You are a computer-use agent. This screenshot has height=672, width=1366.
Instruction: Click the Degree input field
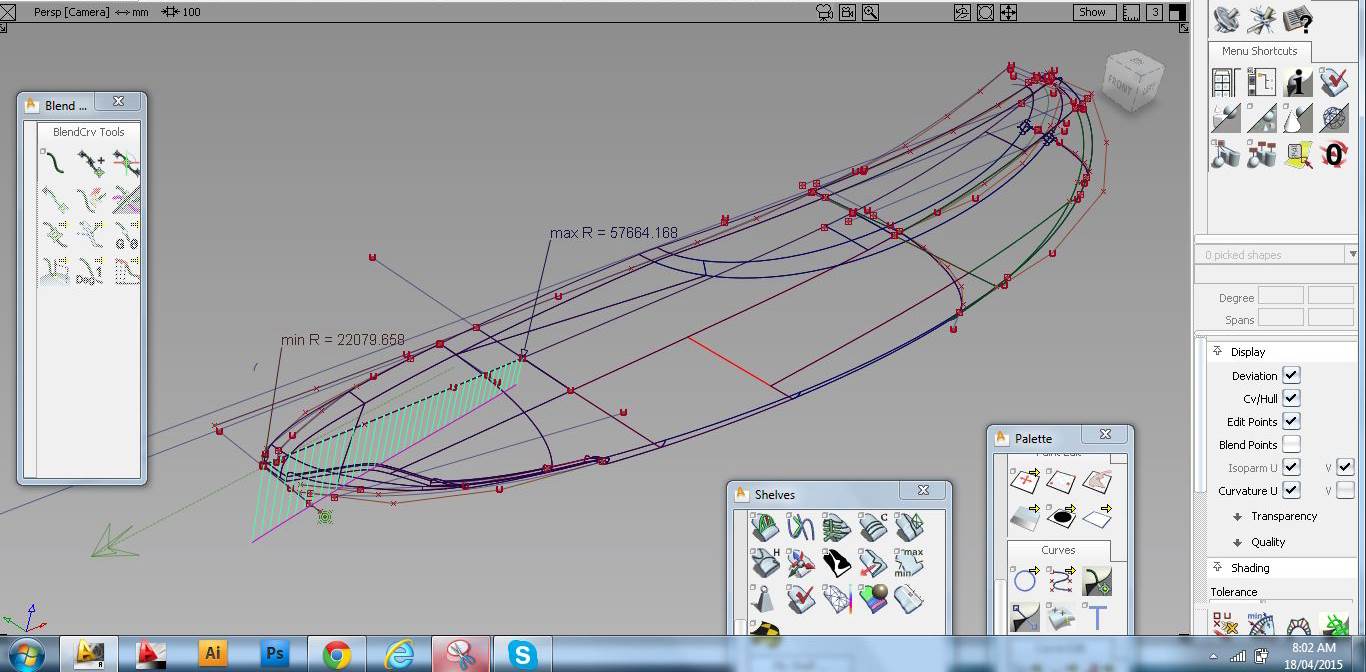(x=1280, y=297)
